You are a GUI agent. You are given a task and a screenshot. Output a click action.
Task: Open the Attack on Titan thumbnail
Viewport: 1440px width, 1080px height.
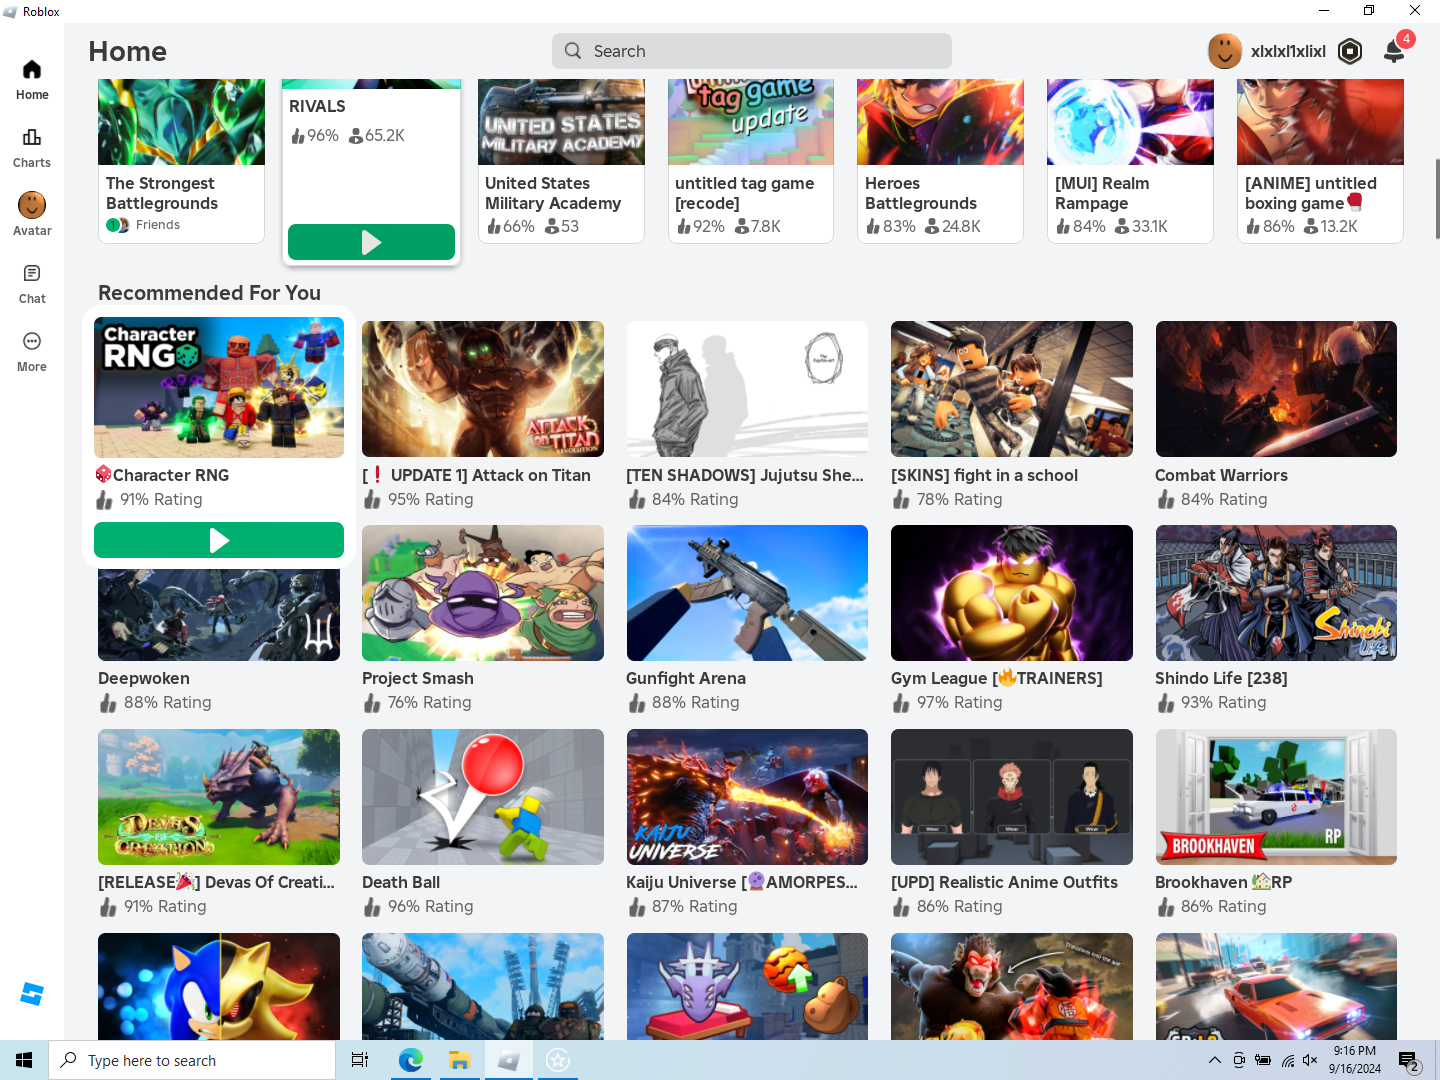483,389
